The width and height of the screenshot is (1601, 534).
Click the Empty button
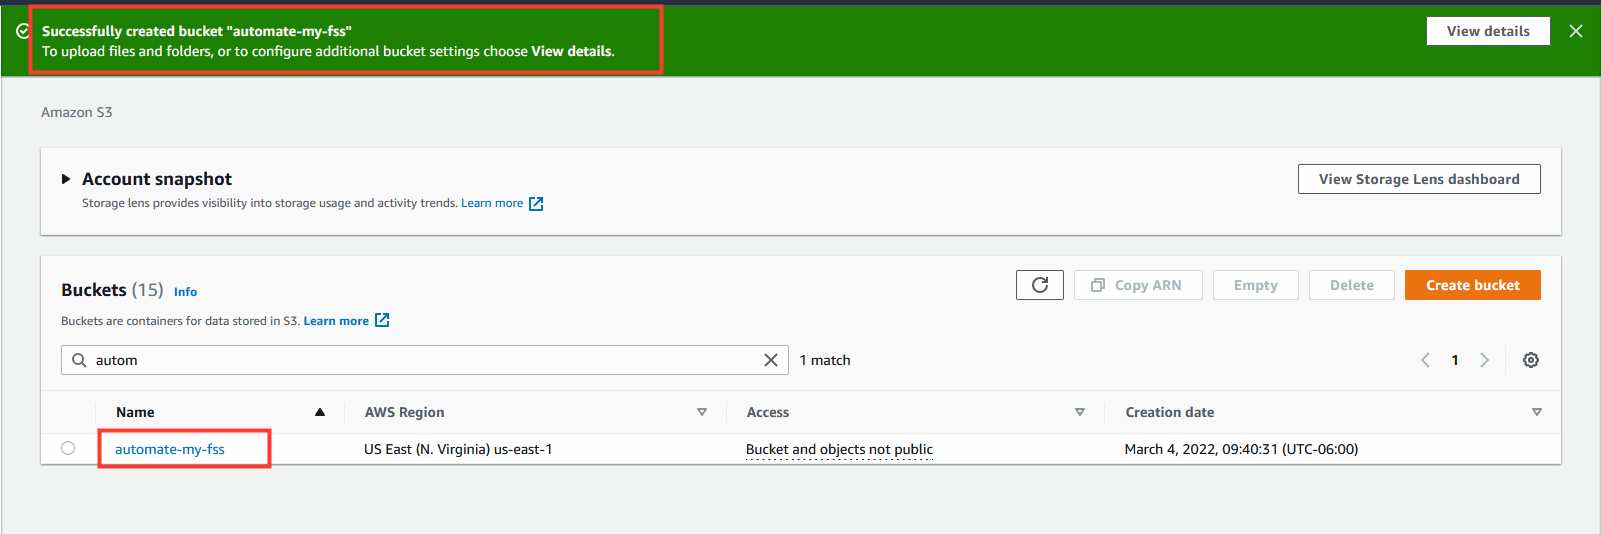point(1256,285)
